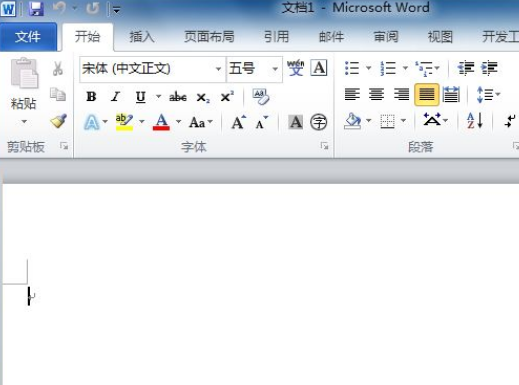519x385 pixels.
Task: Toggle subscript formatting
Action: pos(203,98)
